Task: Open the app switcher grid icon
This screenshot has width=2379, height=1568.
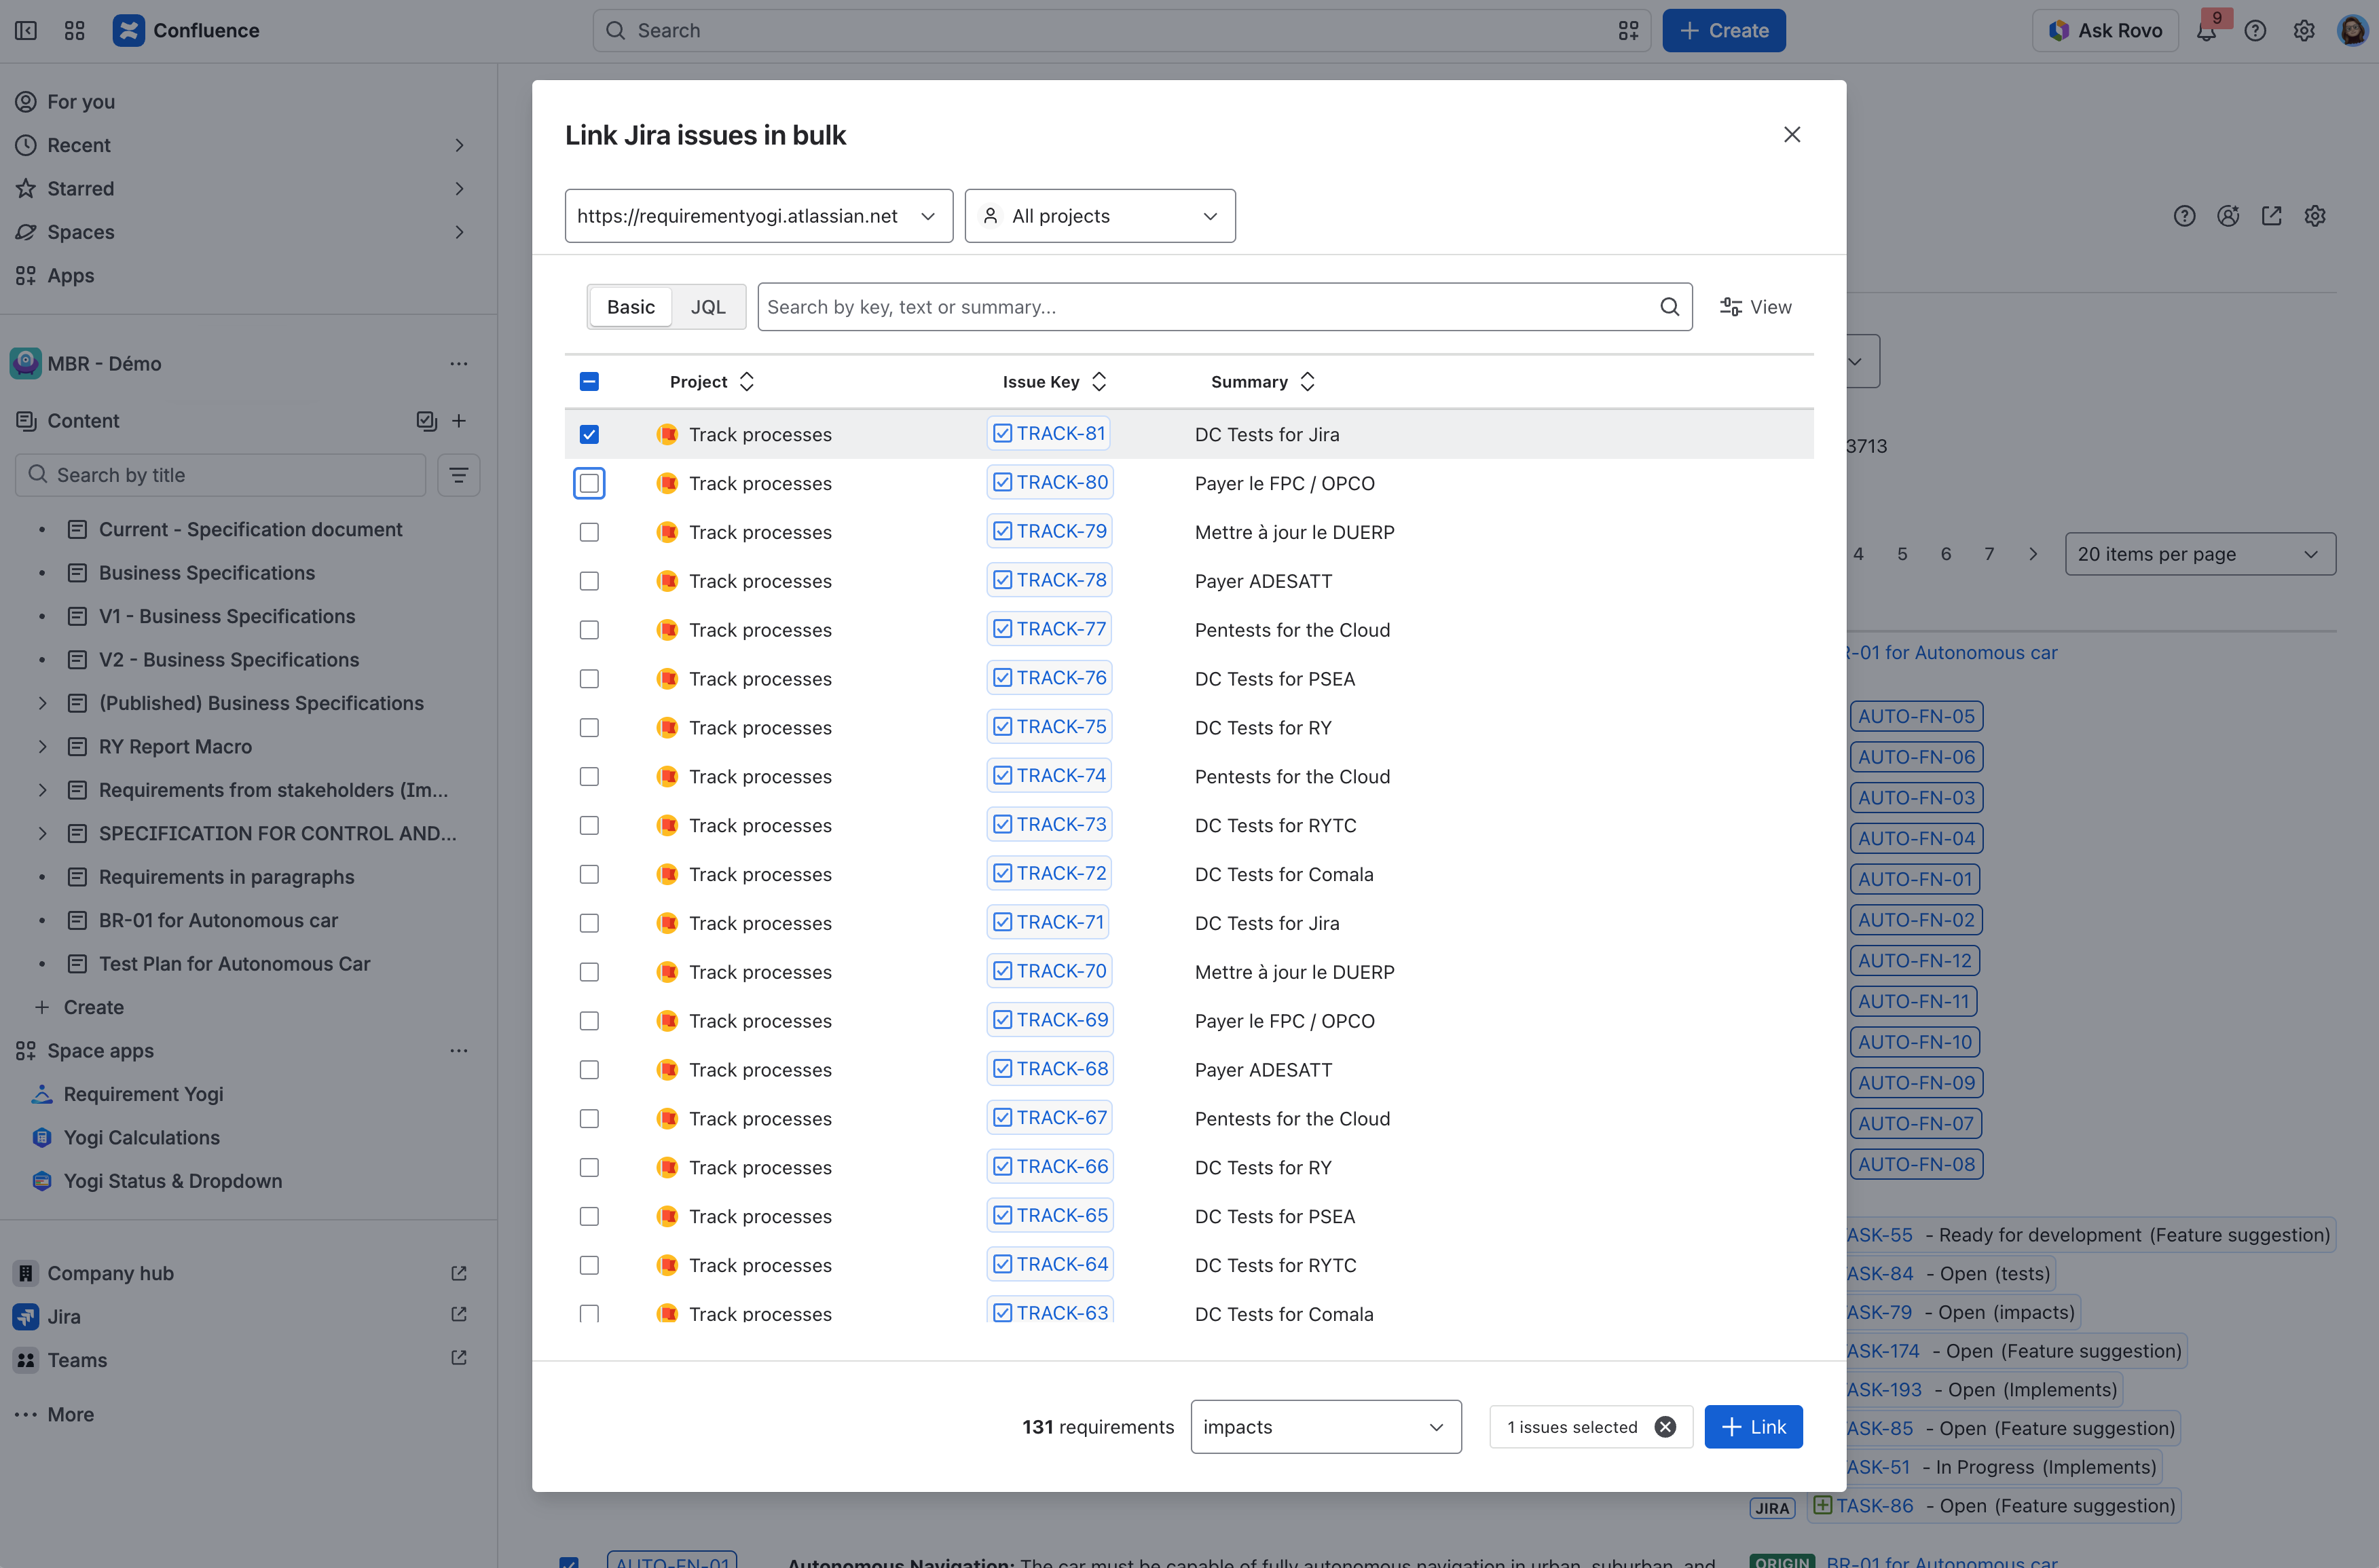Action: (75, 30)
